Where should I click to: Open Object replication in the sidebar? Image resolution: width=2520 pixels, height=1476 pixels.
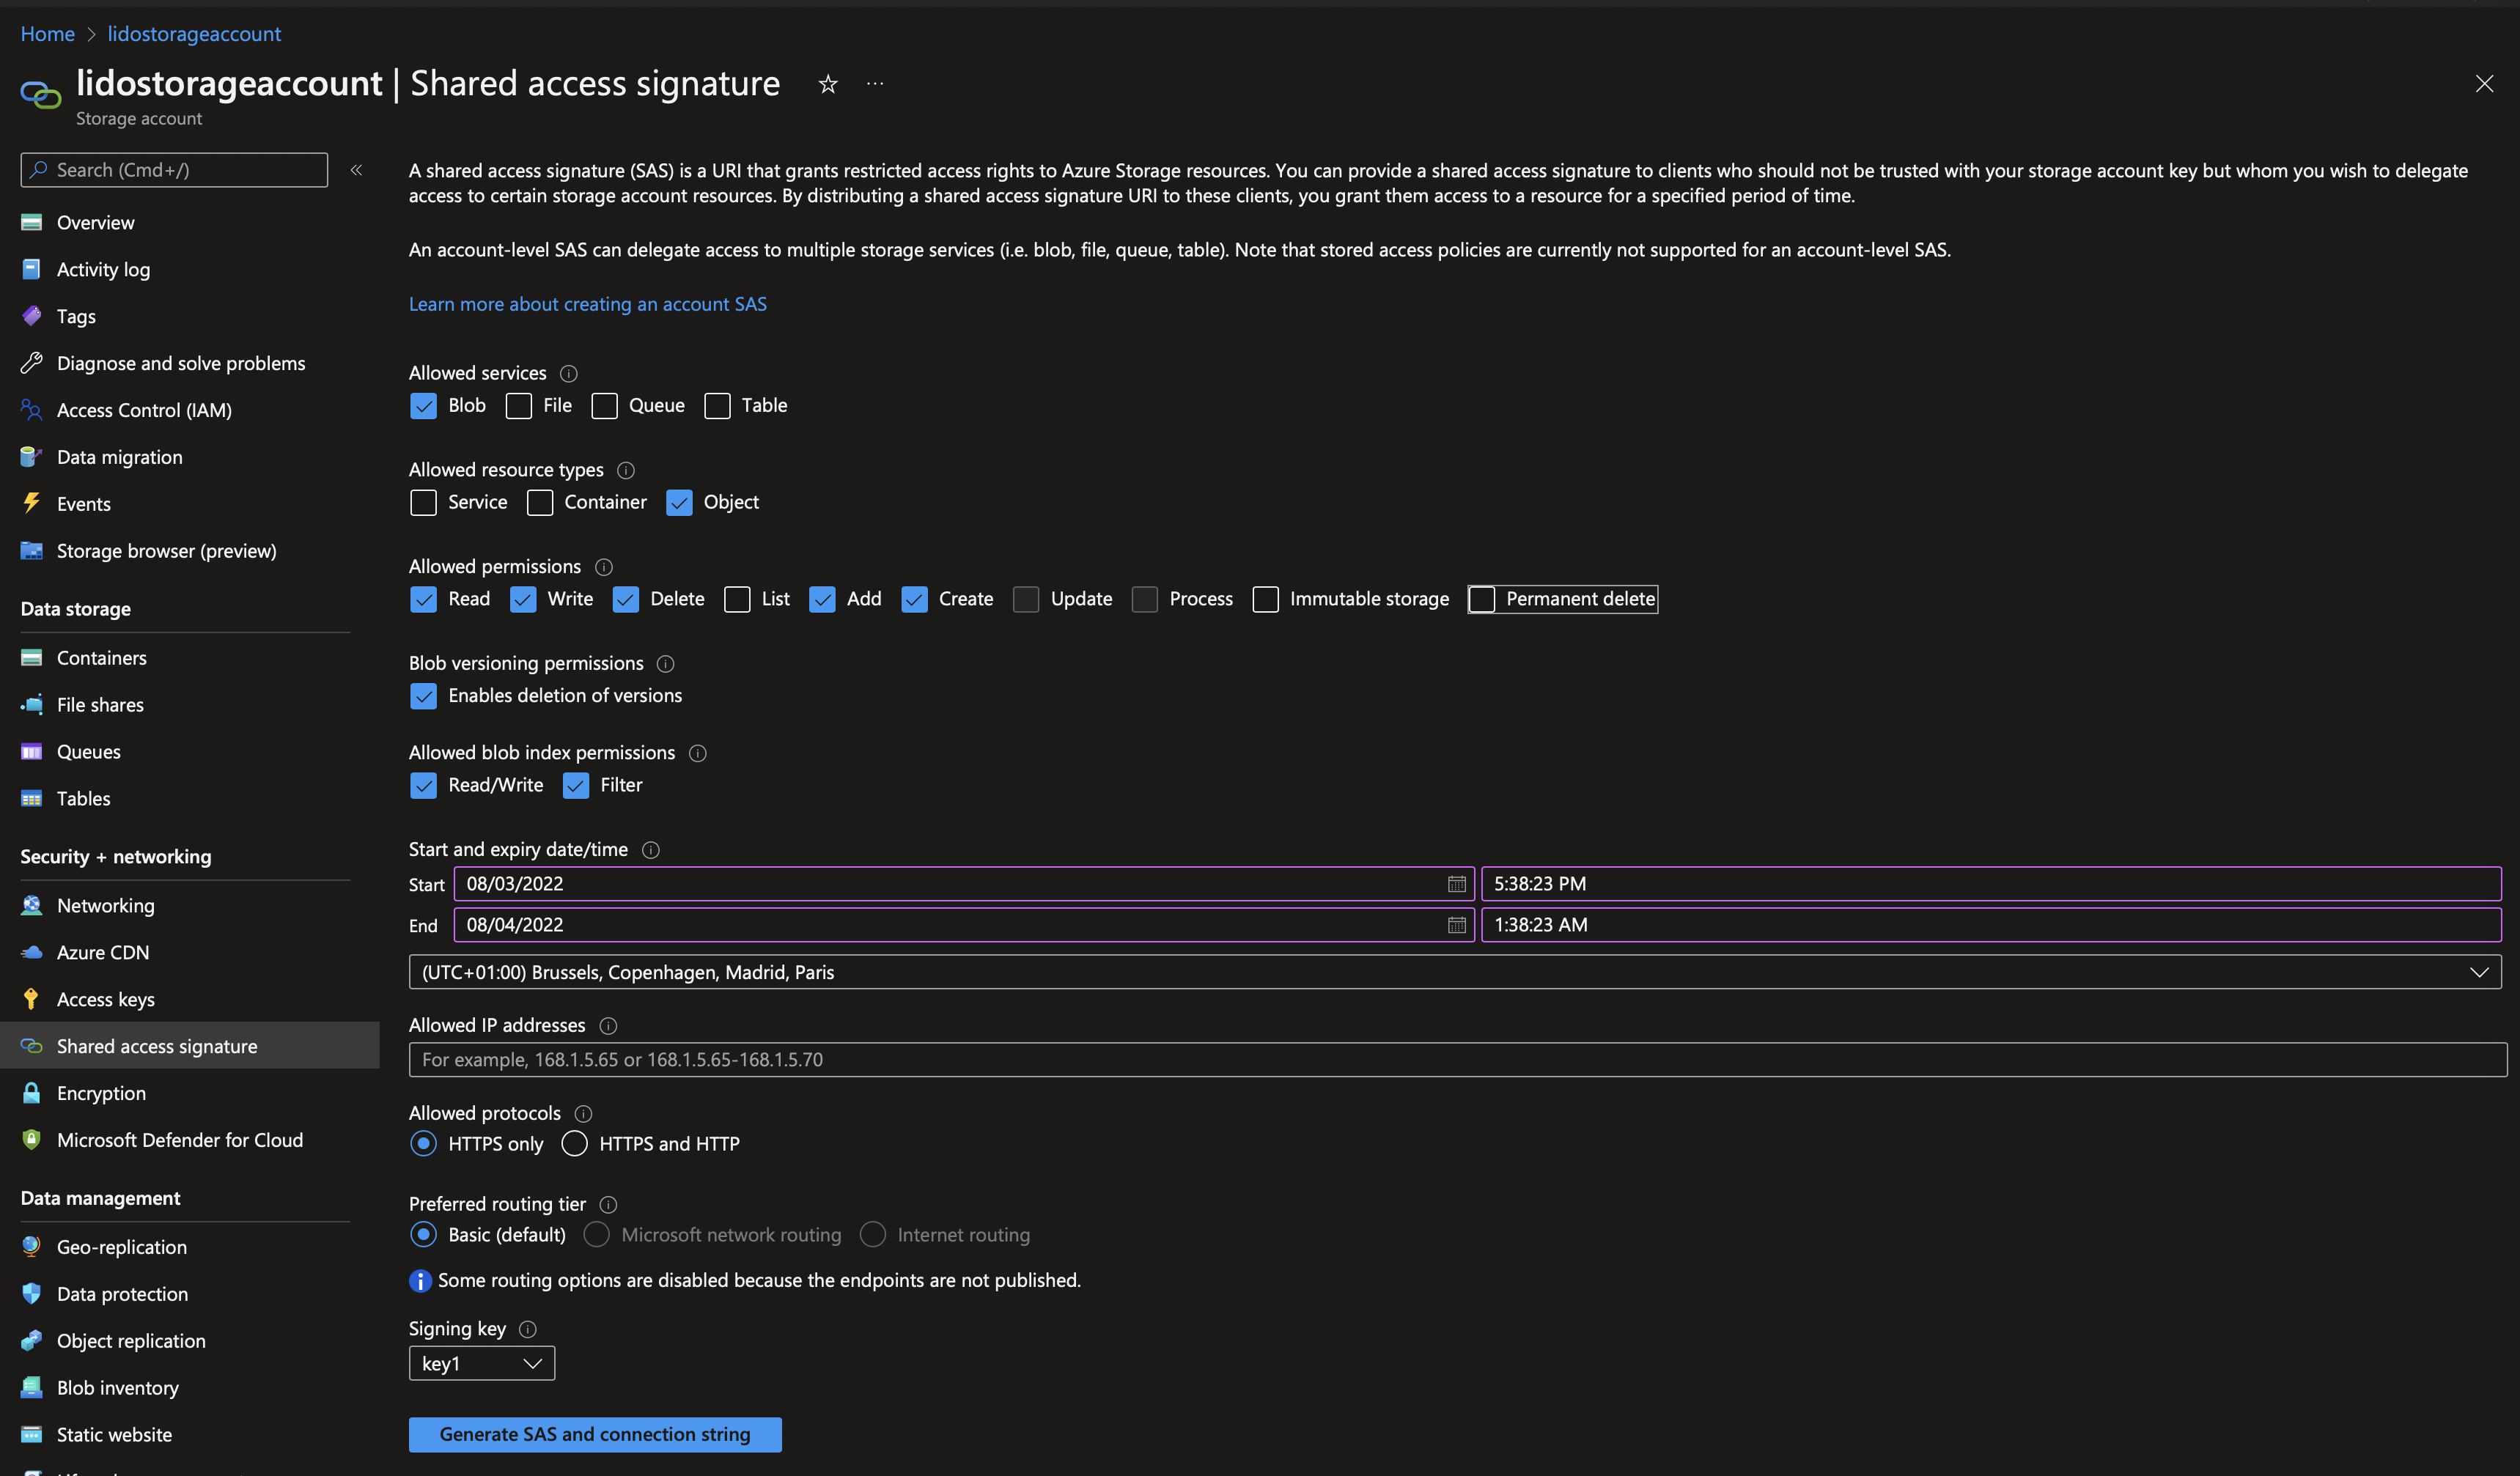pyautogui.click(x=131, y=1342)
